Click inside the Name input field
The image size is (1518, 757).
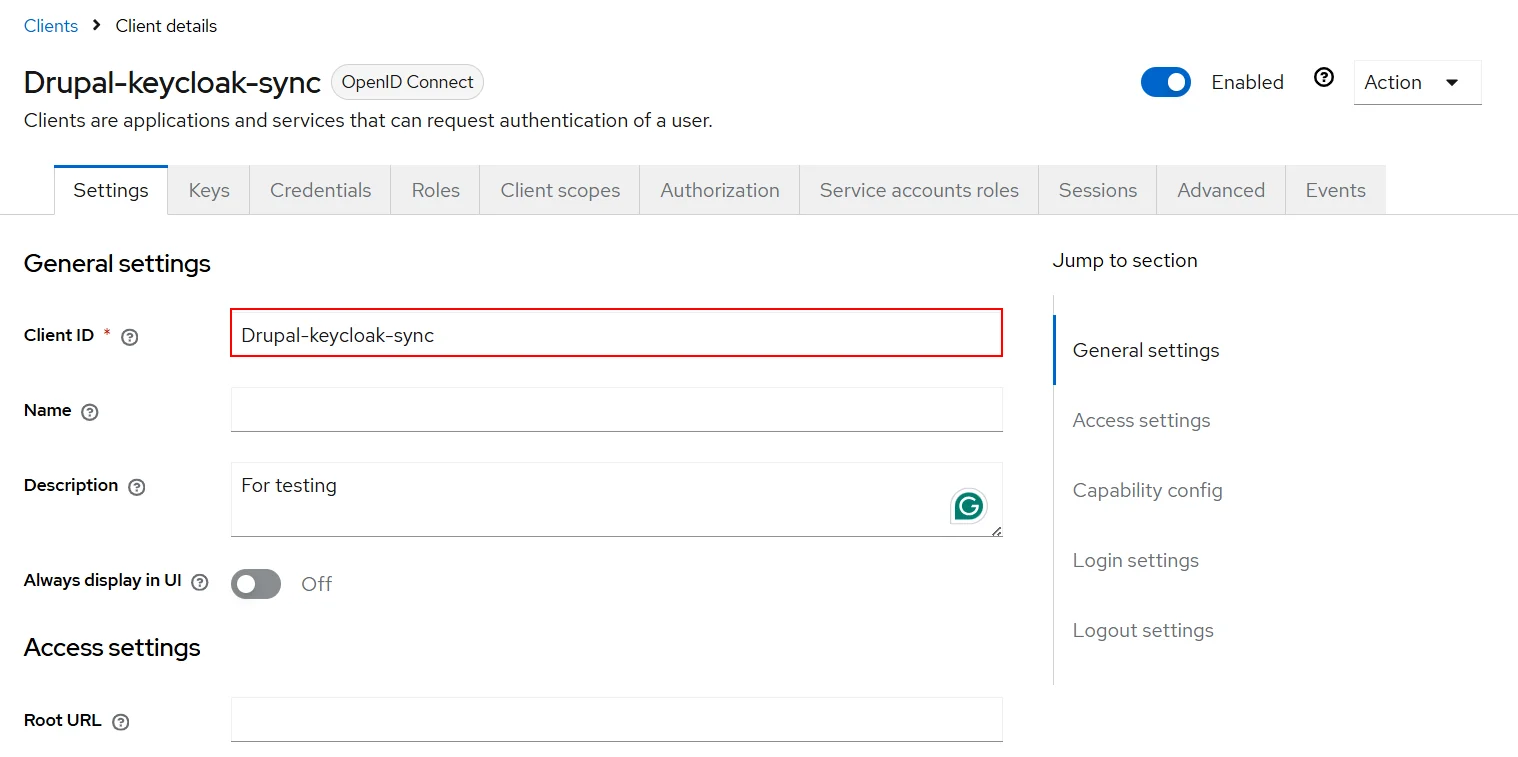click(x=616, y=409)
